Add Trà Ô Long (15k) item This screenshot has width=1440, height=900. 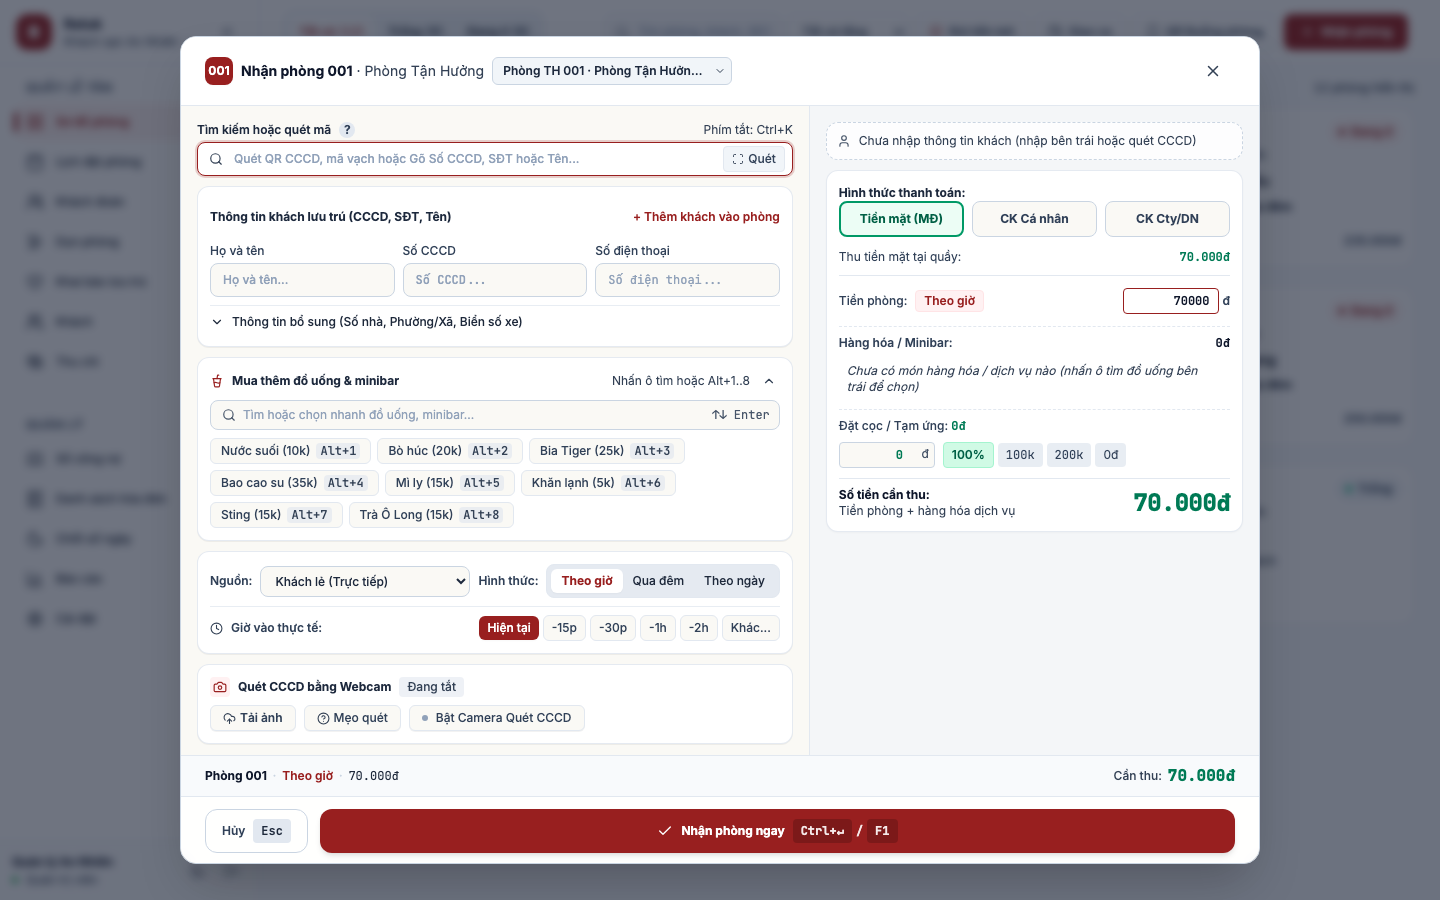431,515
